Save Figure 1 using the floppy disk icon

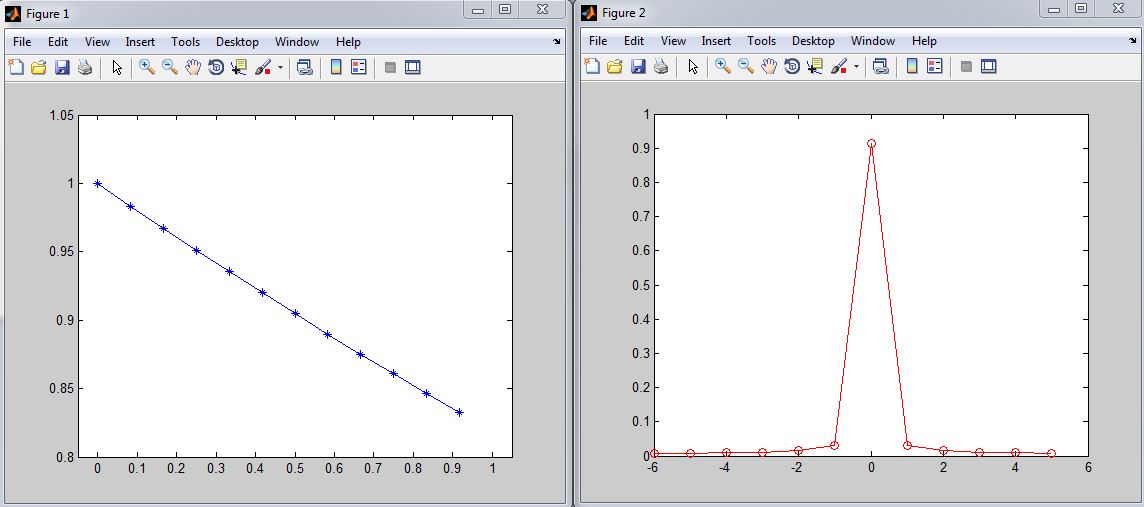tap(62, 67)
